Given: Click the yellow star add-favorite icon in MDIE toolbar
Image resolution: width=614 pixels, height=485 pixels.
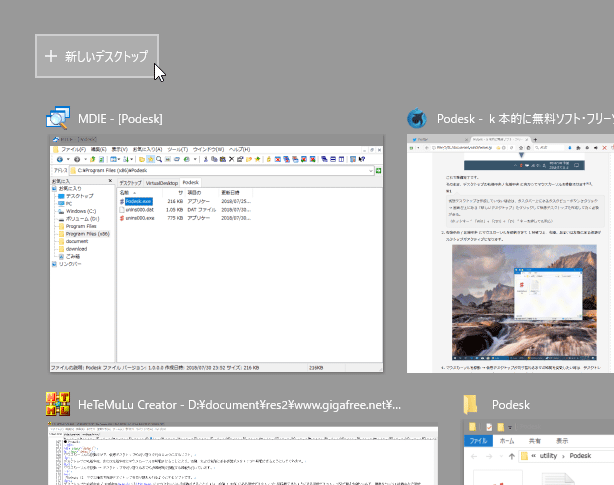Looking at the screenshot, I should [257, 159].
